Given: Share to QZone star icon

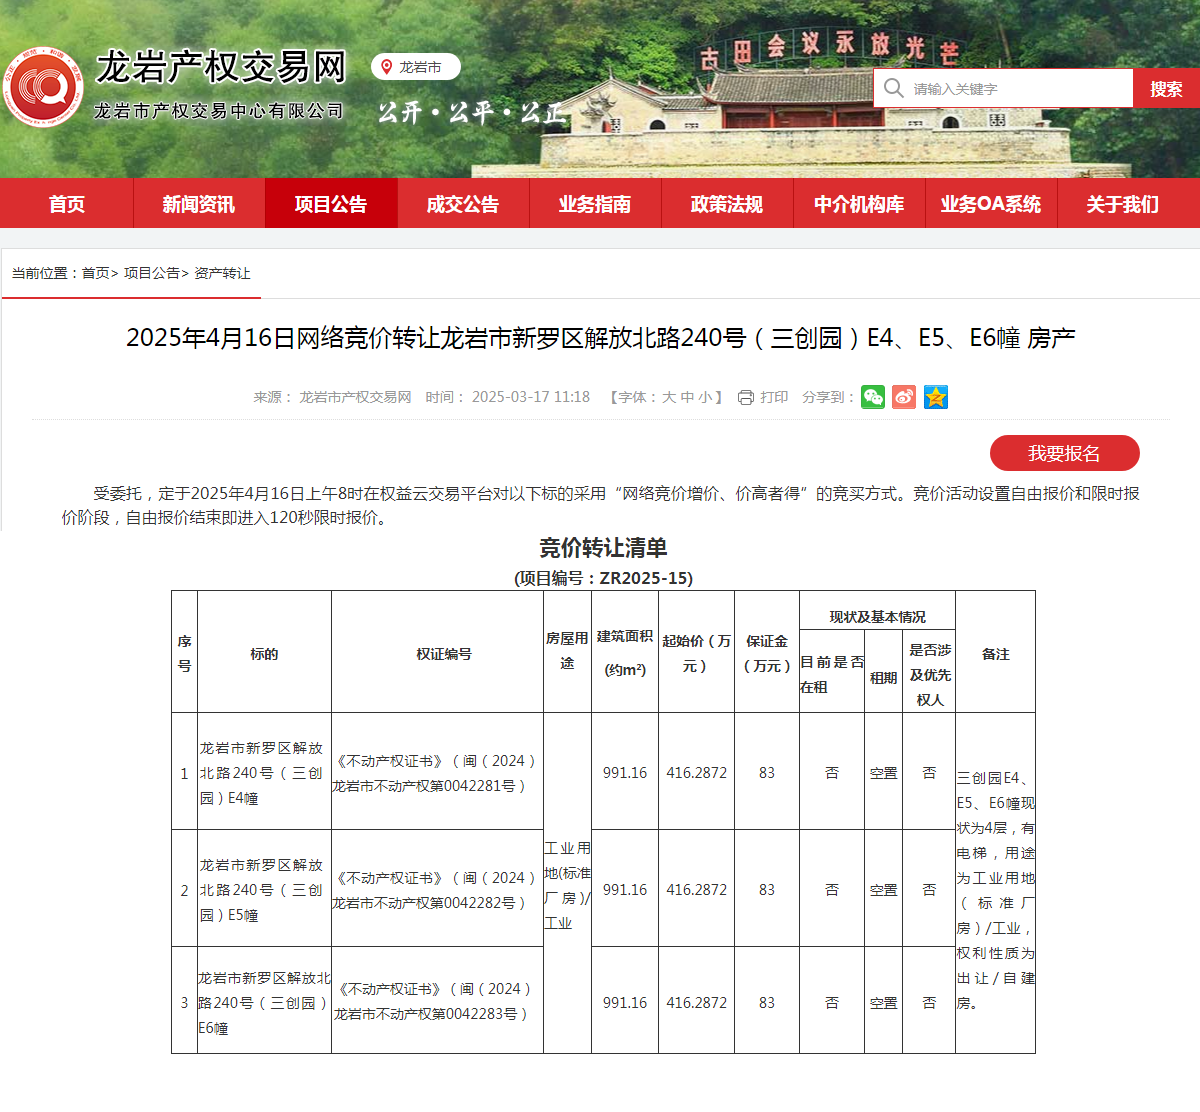Looking at the screenshot, I should click(936, 397).
